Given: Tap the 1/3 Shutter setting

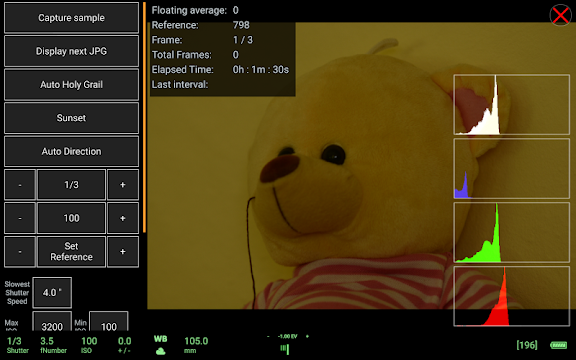Looking at the screenshot, I should (x=17, y=345).
